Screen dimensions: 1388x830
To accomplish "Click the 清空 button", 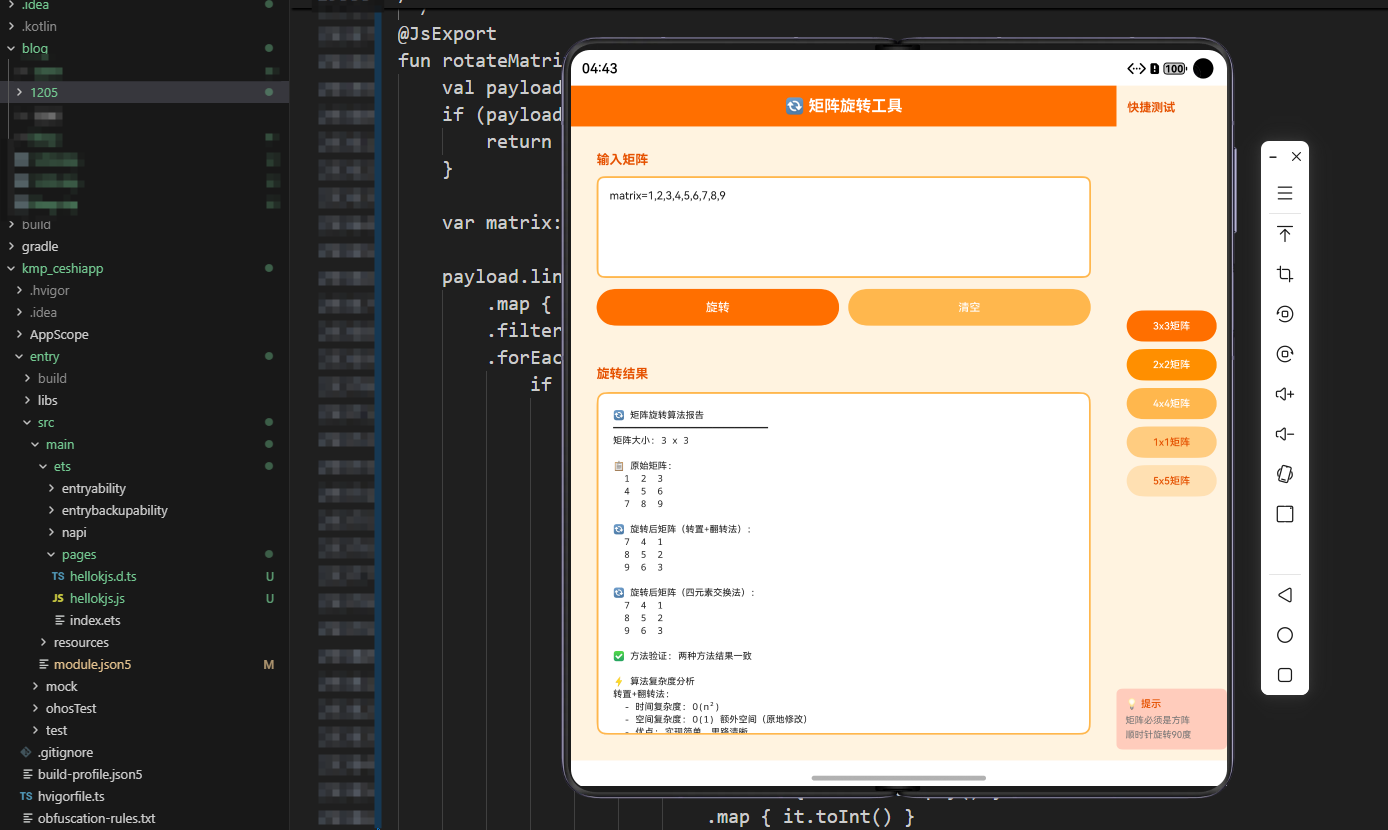I will point(969,307).
